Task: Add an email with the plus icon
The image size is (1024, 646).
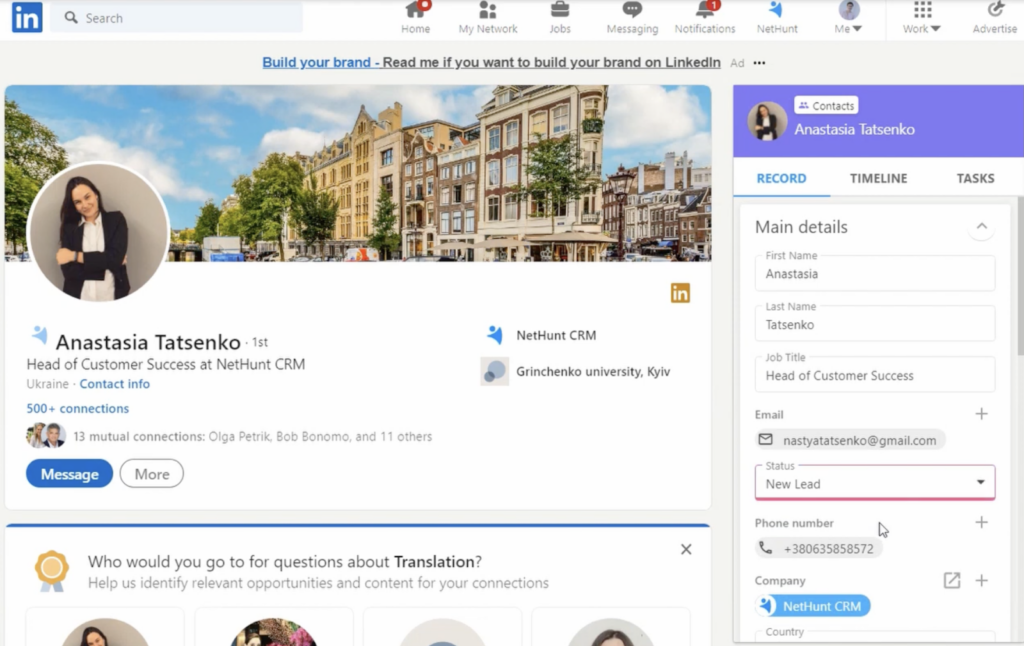Action: coord(982,413)
